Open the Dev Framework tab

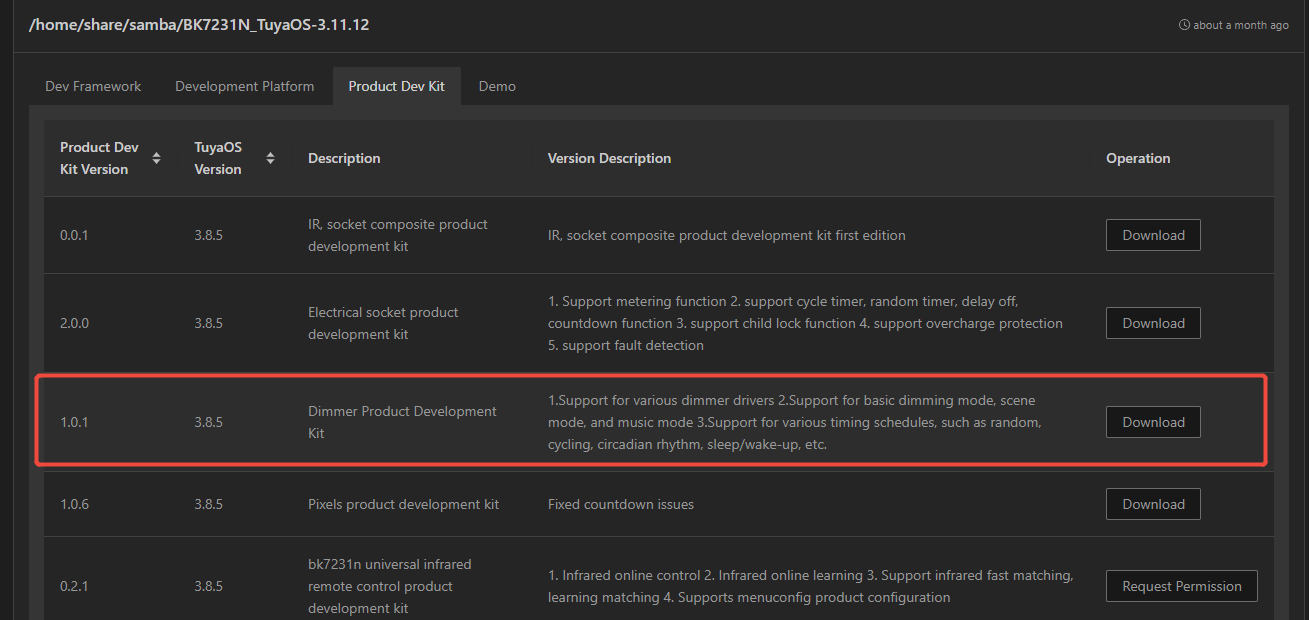tap(93, 86)
